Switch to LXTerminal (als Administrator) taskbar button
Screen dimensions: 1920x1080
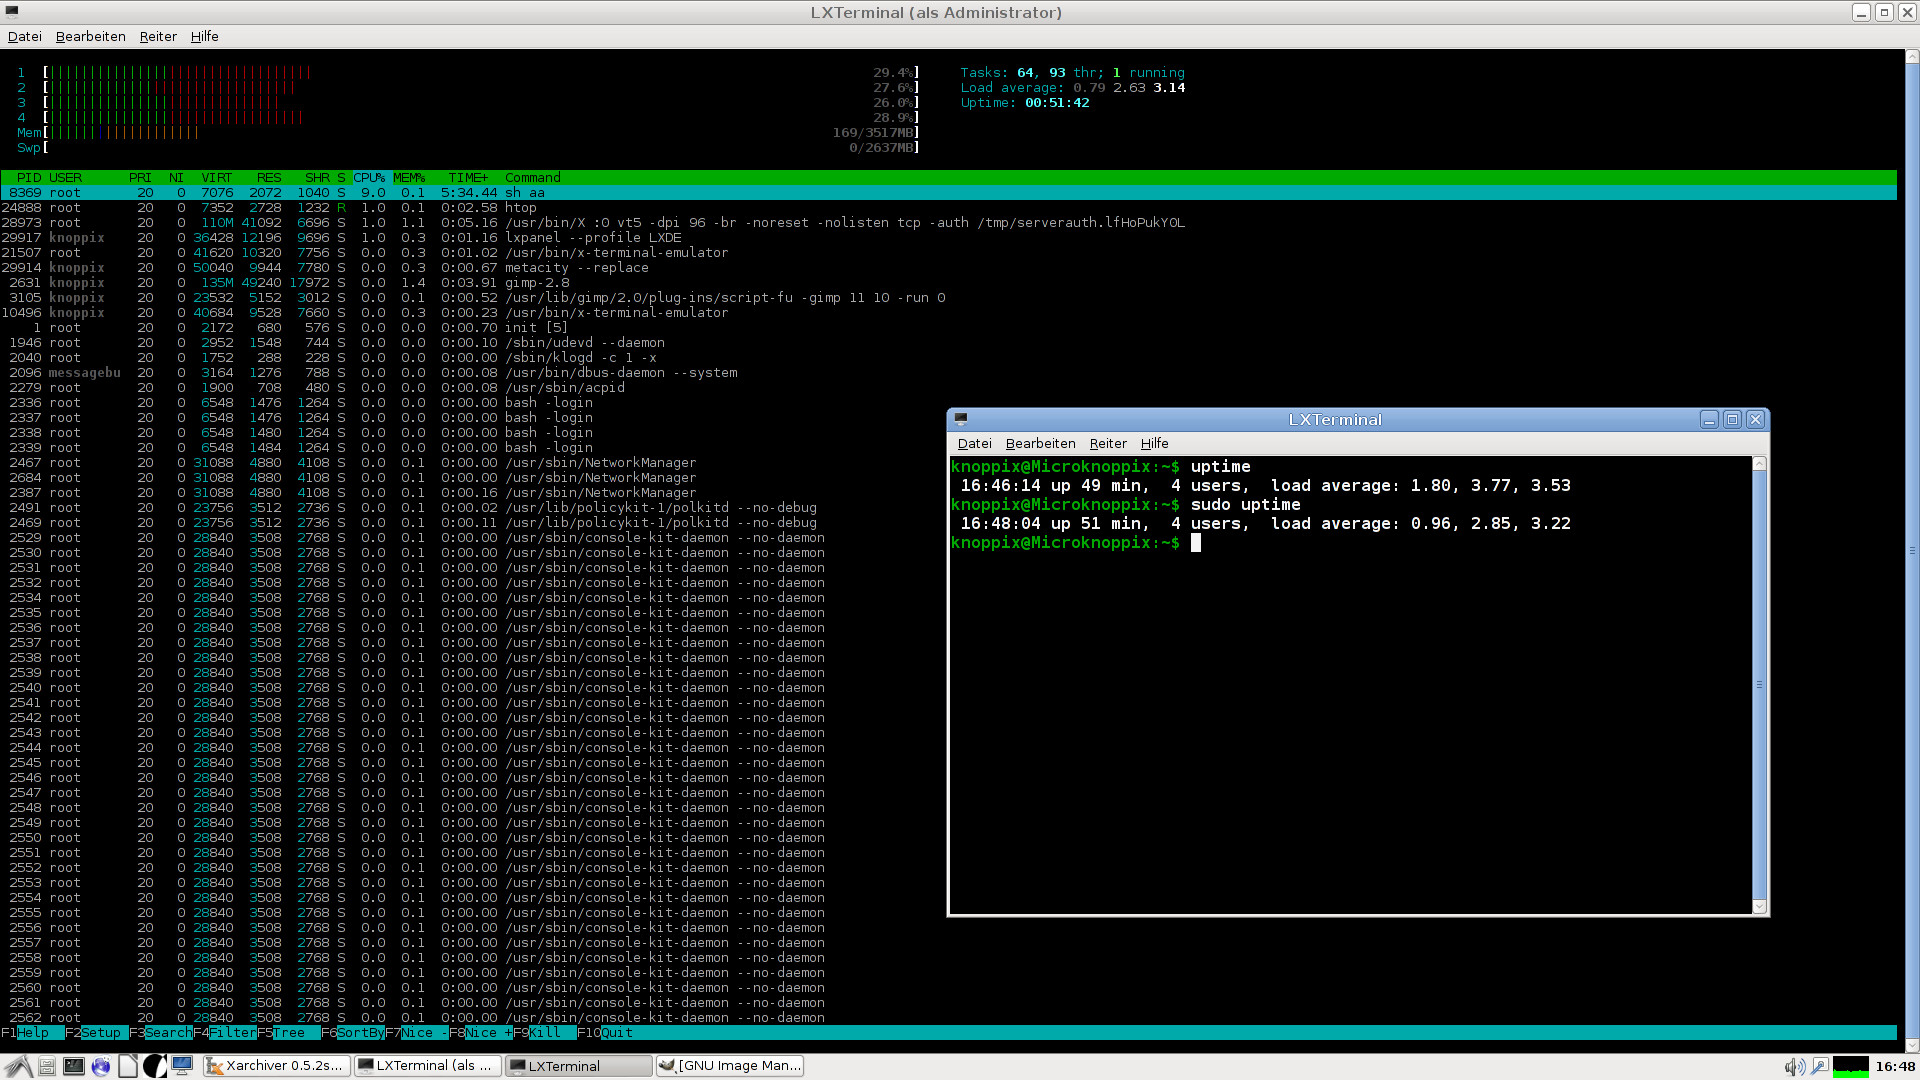(428, 1066)
